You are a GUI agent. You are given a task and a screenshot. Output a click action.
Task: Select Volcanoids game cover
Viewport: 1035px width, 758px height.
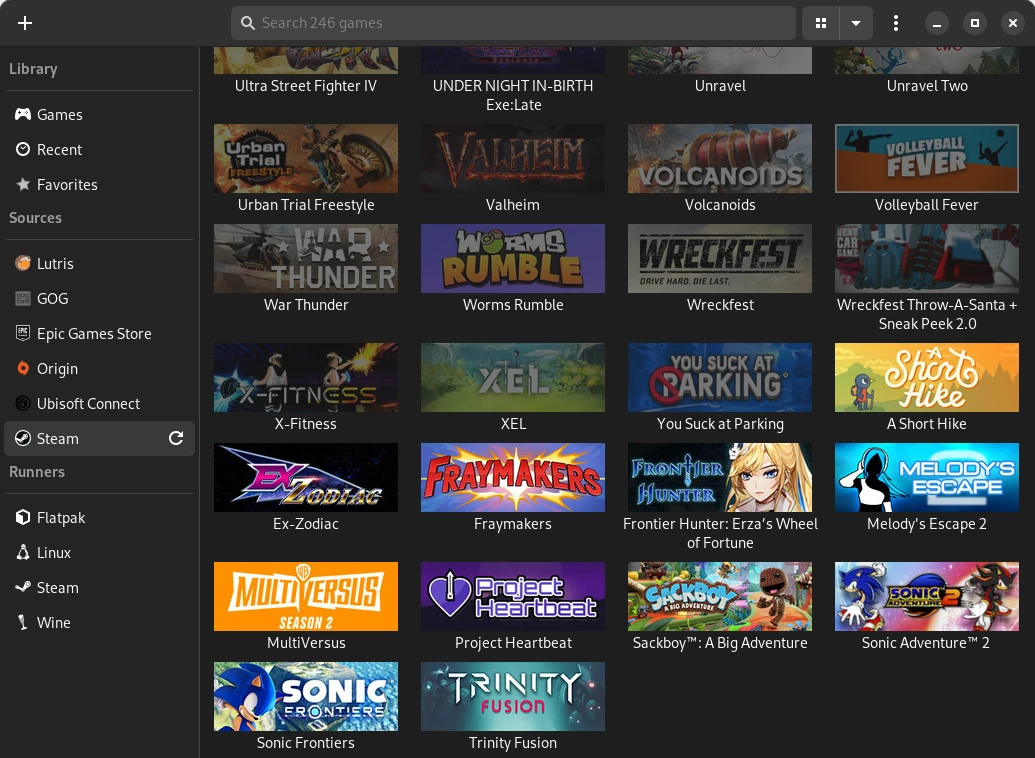720,158
